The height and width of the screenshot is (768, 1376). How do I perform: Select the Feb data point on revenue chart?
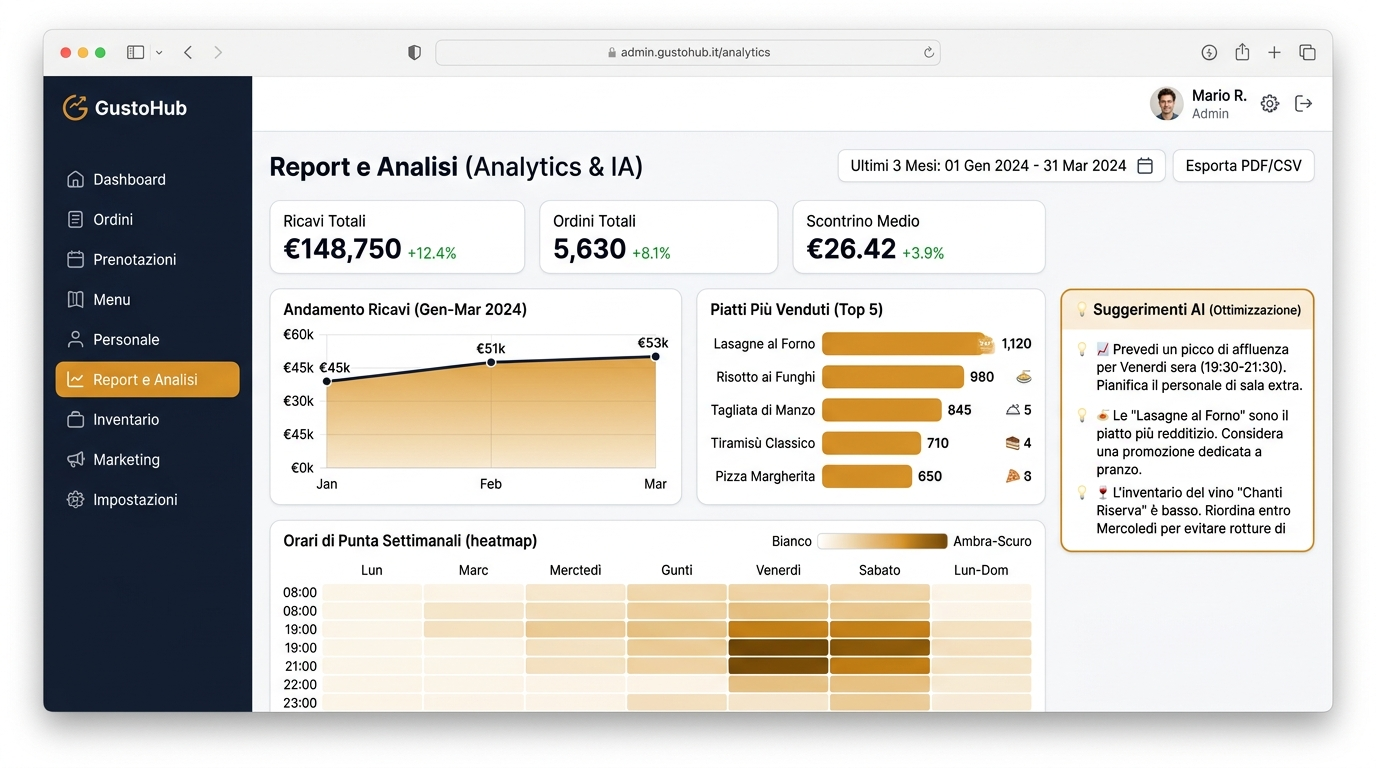click(x=491, y=362)
